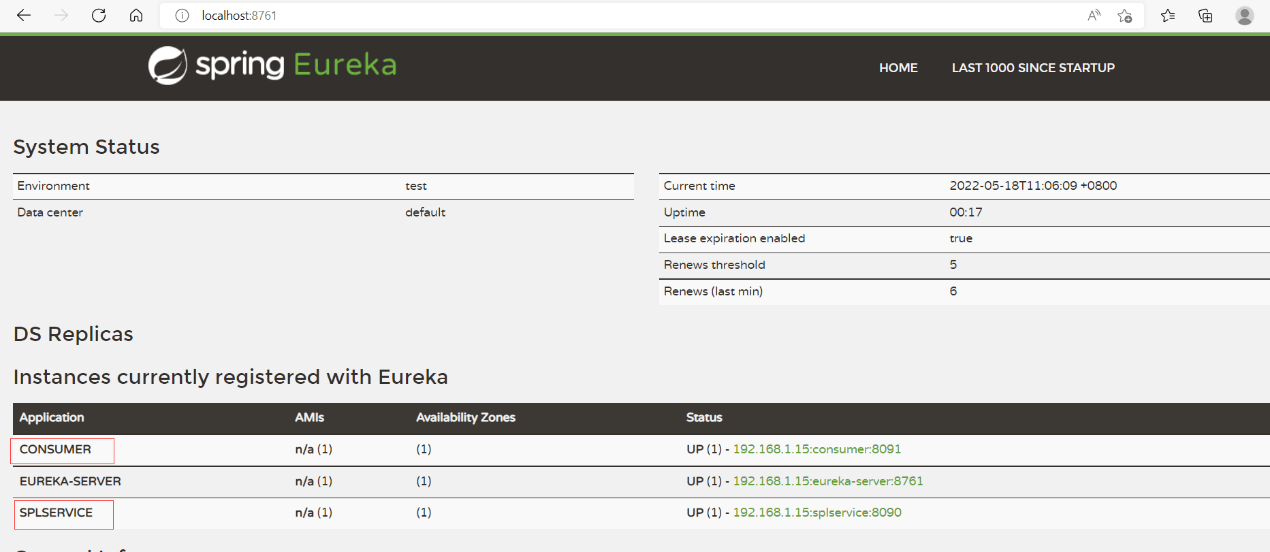Open LAST 1000 SINCE STARTUP page
Image resolution: width=1270 pixels, height=552 pixels.
coord(1033,68)
